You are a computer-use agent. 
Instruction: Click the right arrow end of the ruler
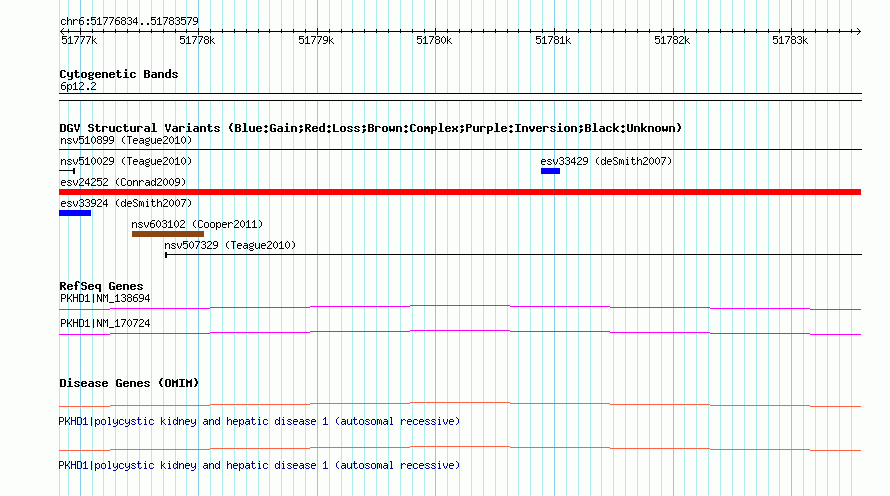[858, 31]
